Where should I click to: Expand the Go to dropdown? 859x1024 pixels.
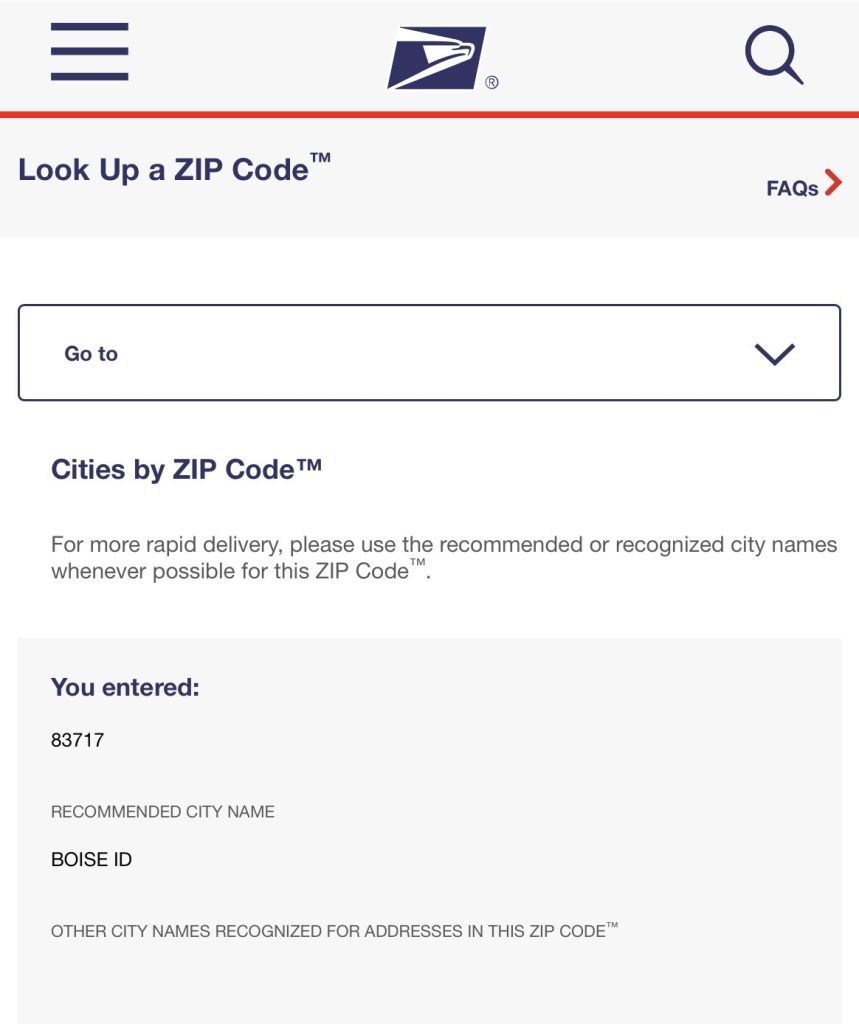click(x=430, y=352)
